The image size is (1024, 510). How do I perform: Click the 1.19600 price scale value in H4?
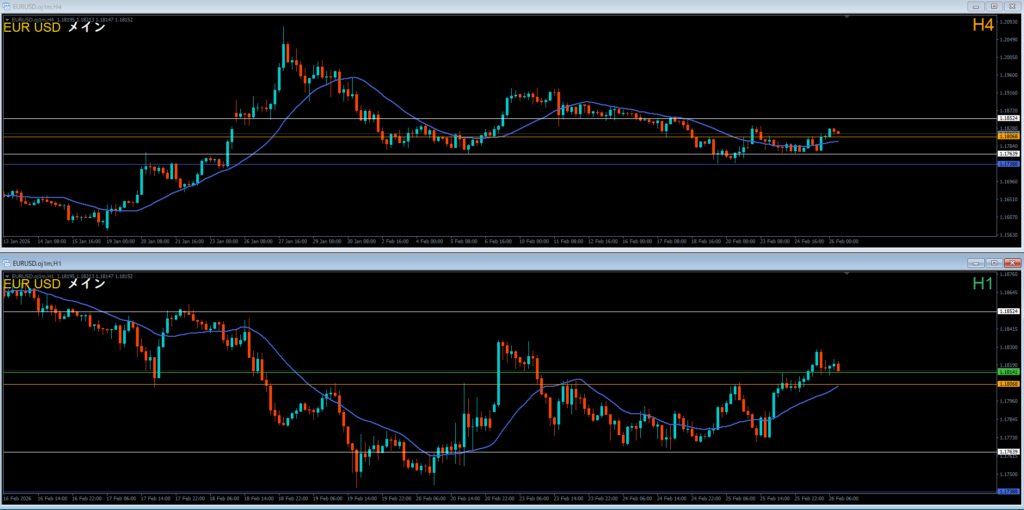pyautogui.click(x=1010, y=74)
